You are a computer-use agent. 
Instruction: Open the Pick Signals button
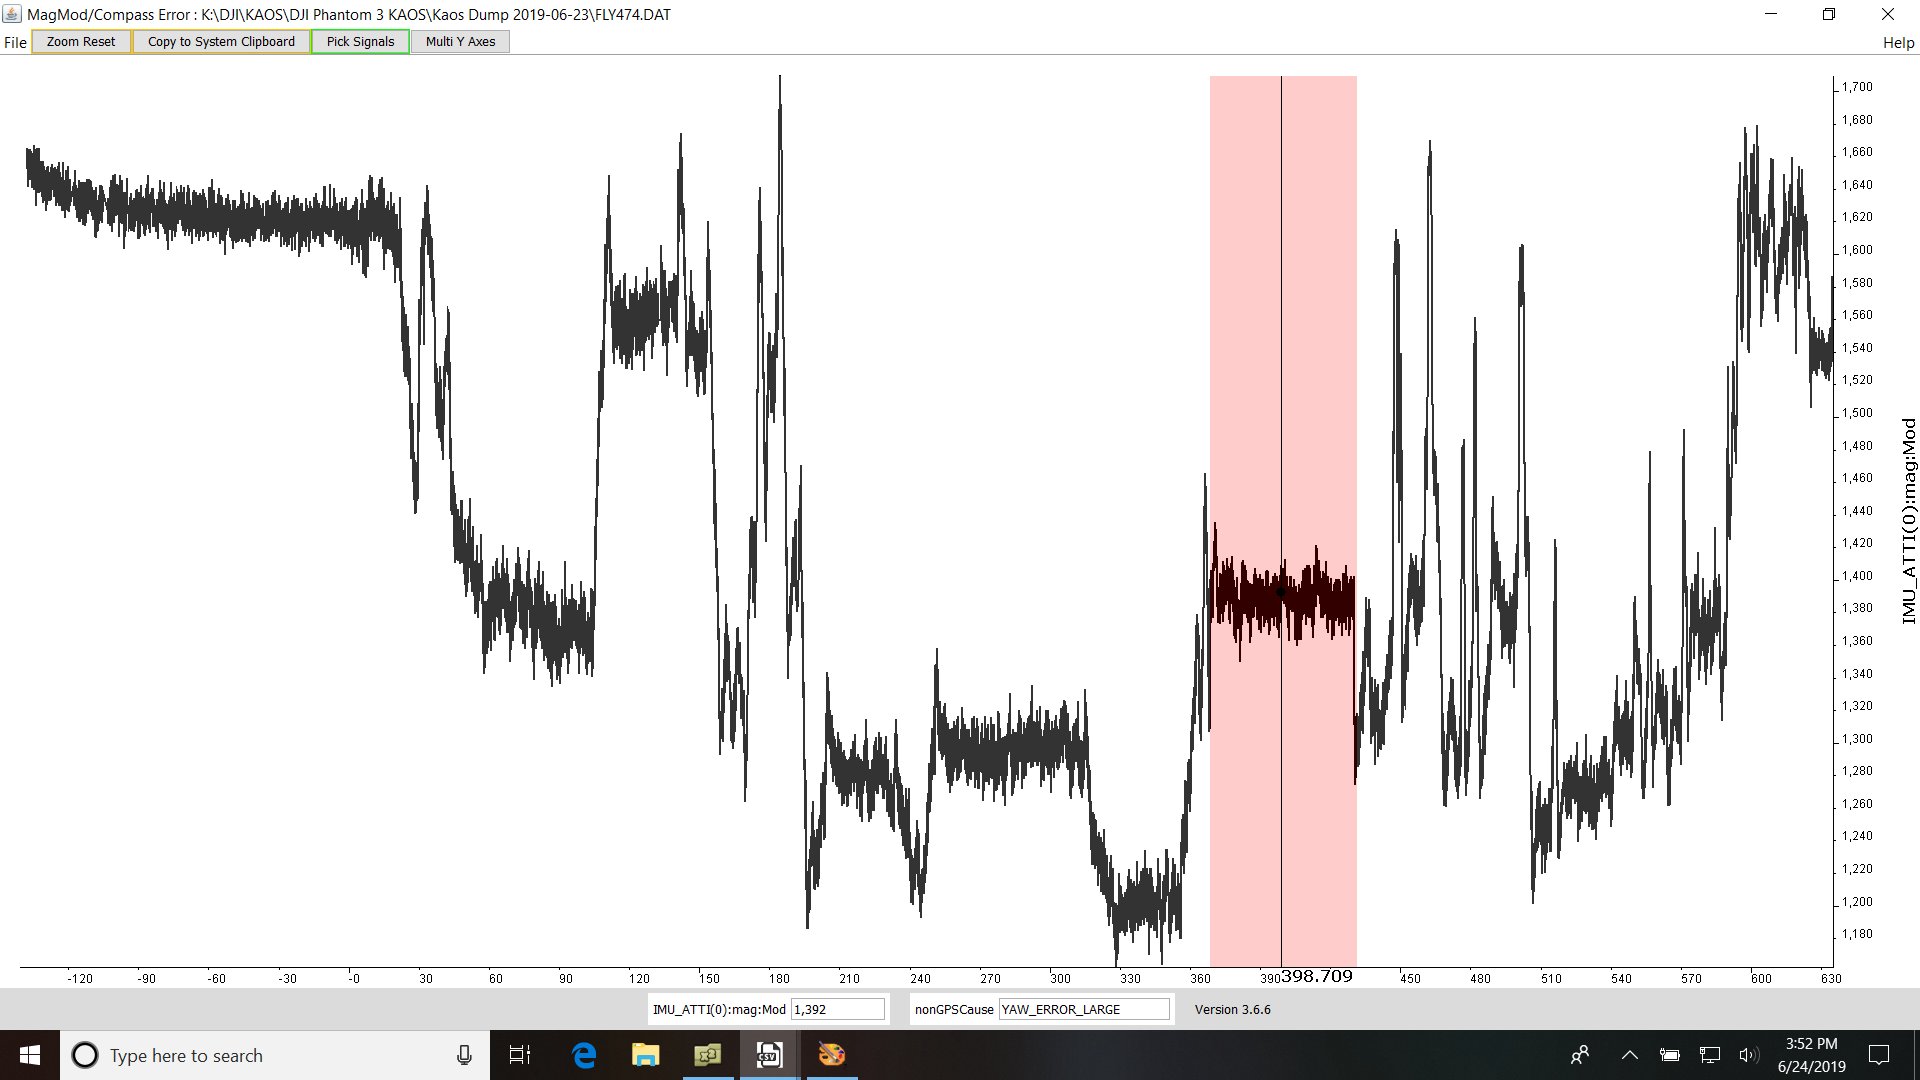click(360, 42)
